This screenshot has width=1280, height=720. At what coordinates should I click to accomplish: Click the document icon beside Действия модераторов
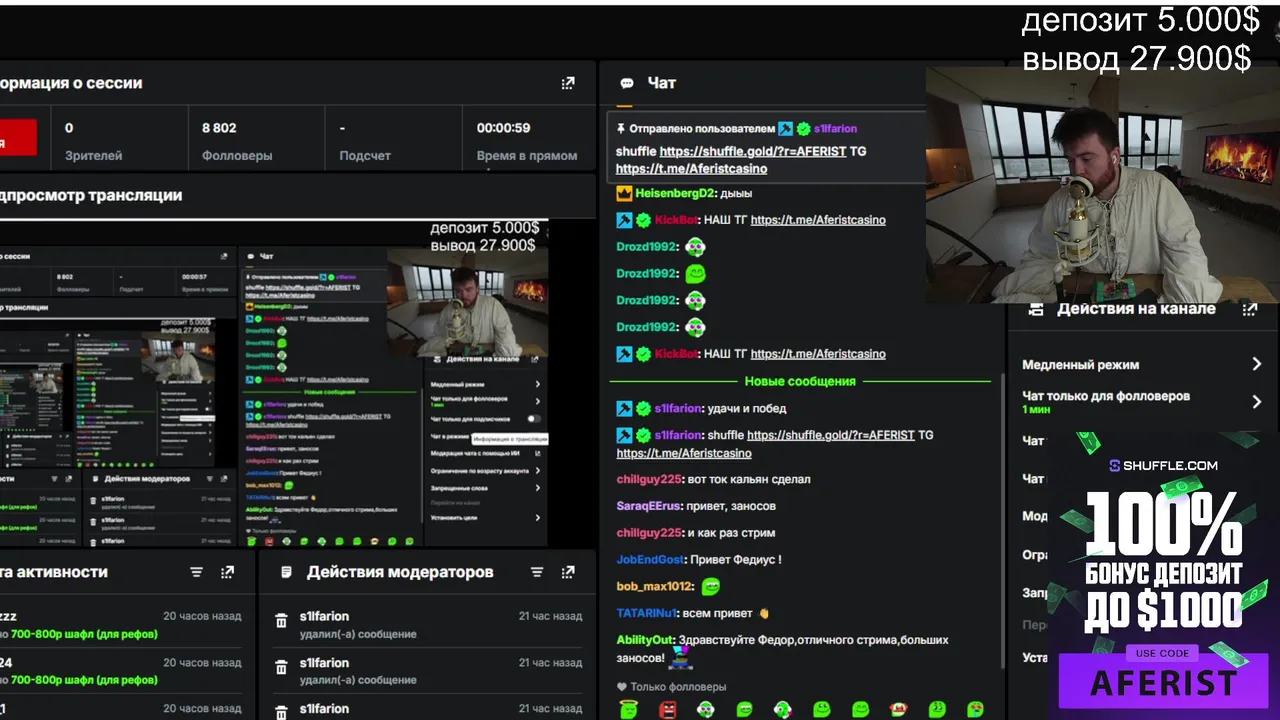[x=287, y=572]
